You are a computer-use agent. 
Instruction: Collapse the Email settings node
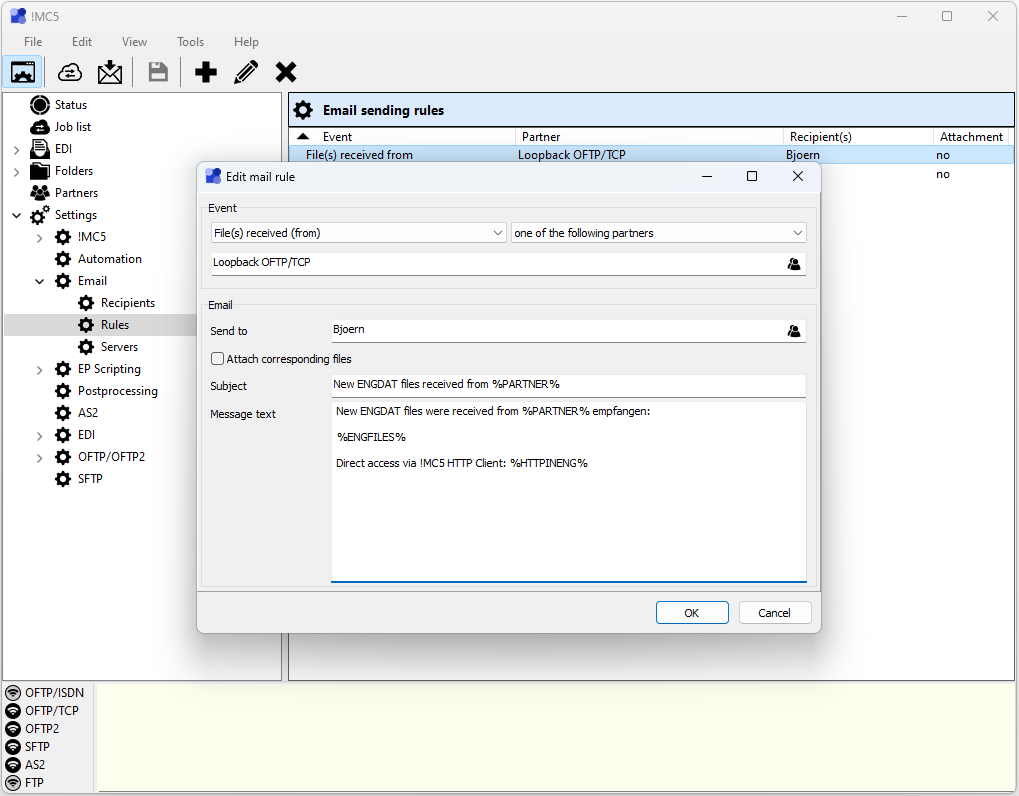click(x=40, y=281)
